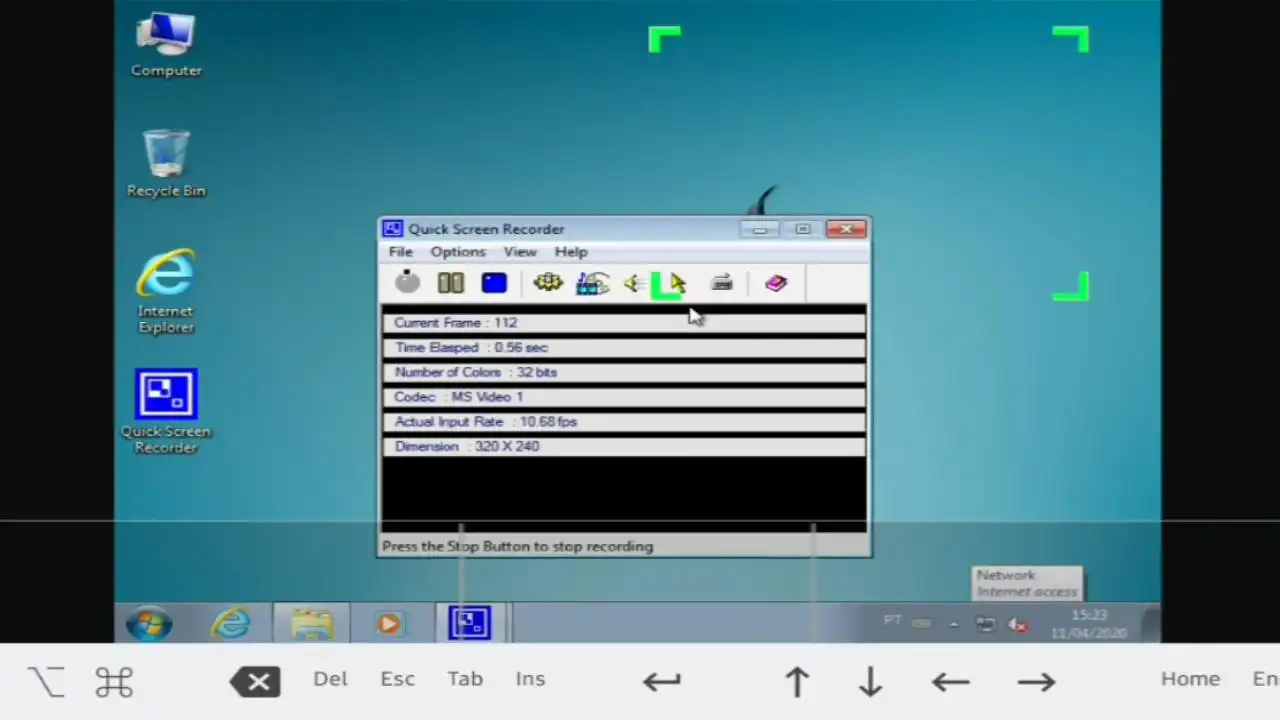Click Codec : MS Video 1 row
1280x720 pixels.
624,397
